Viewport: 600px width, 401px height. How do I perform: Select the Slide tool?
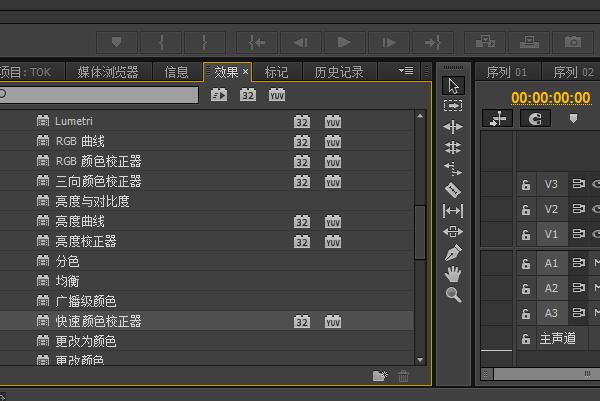coord(453,231)
